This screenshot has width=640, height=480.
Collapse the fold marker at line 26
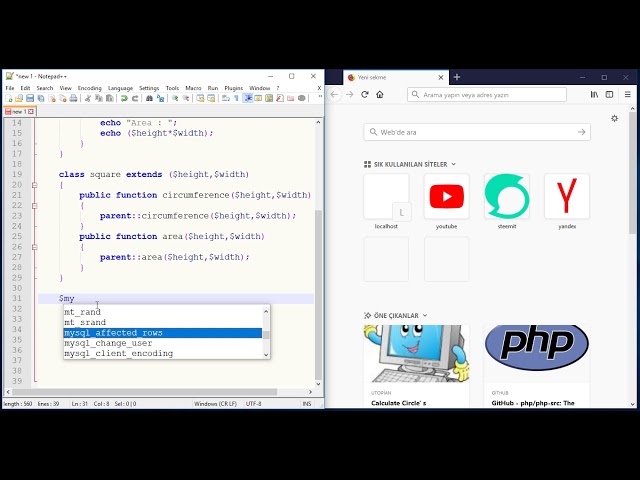[x=35, y=247]
